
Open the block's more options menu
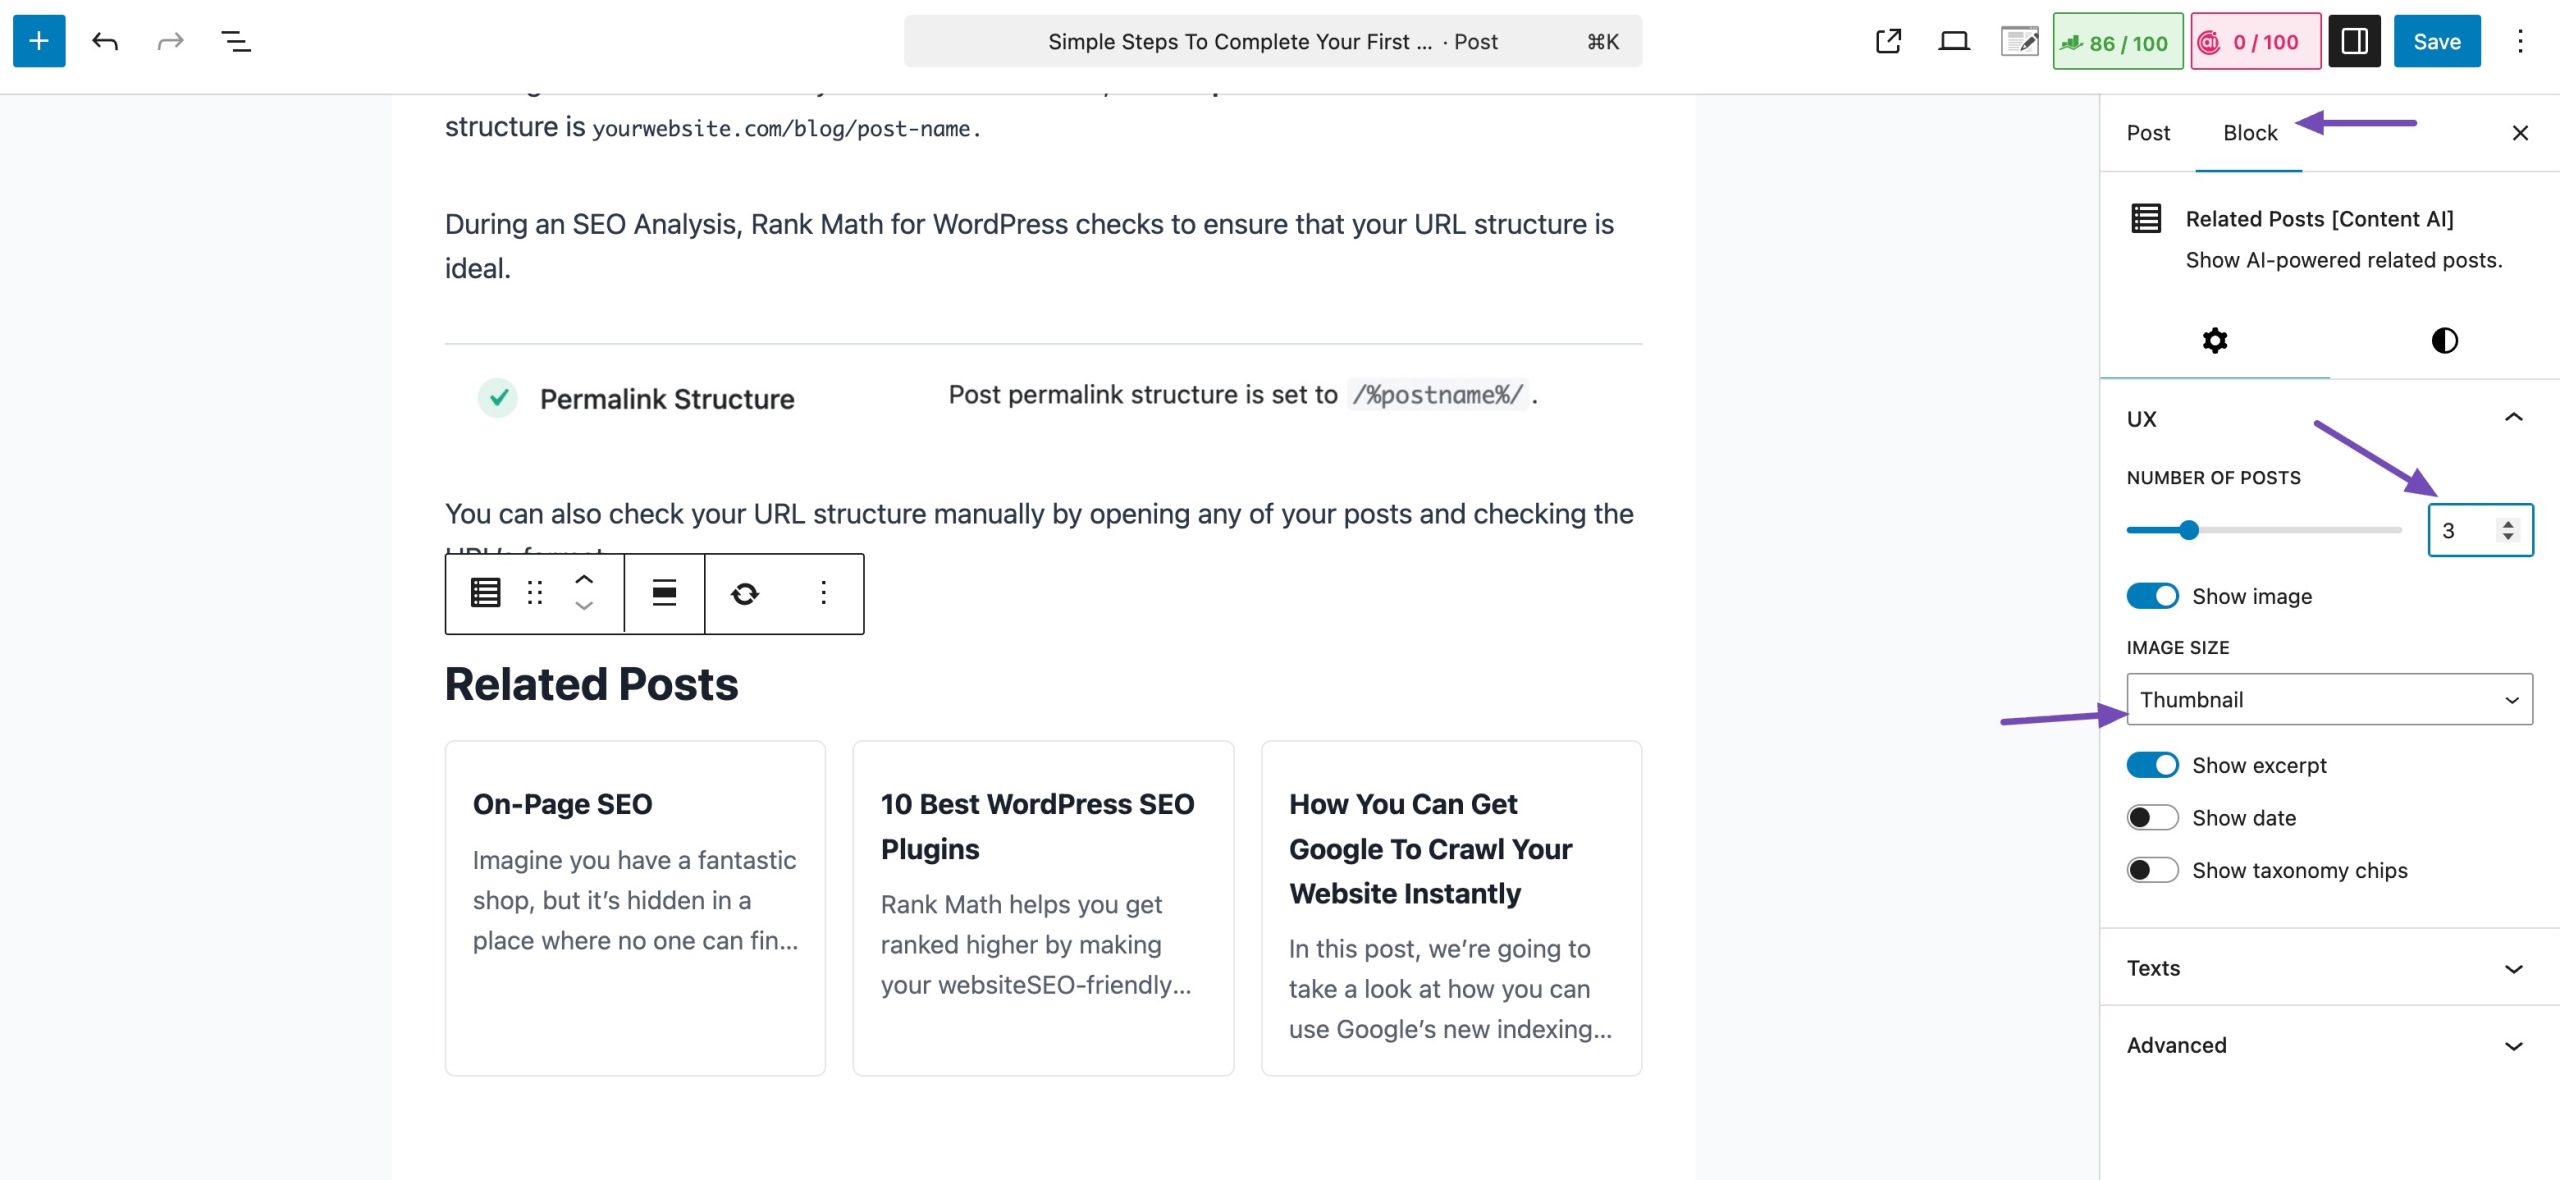click(x=823, y=593)
